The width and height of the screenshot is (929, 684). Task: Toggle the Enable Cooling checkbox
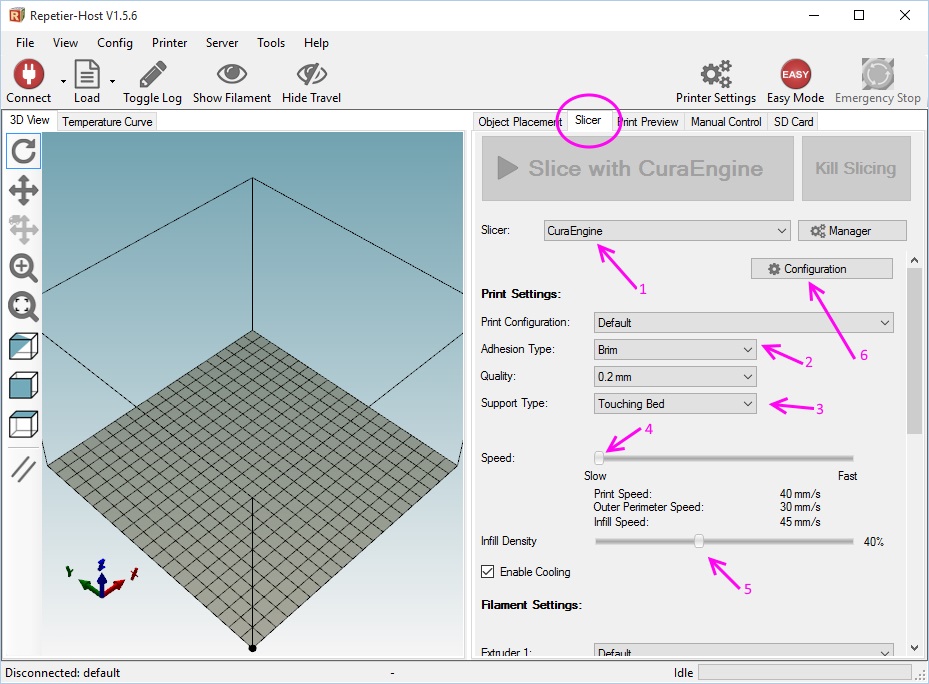pos(488,571)
